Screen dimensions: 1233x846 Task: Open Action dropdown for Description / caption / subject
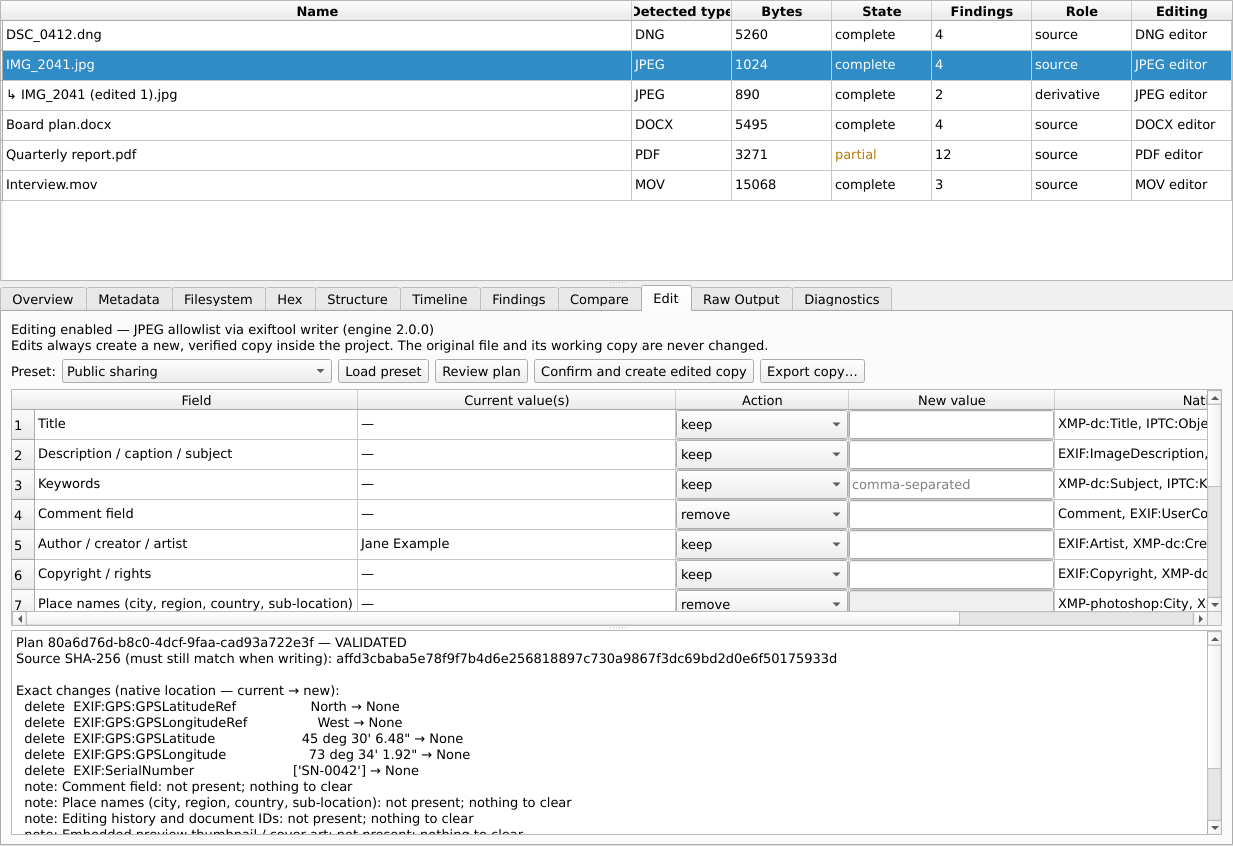761,454
